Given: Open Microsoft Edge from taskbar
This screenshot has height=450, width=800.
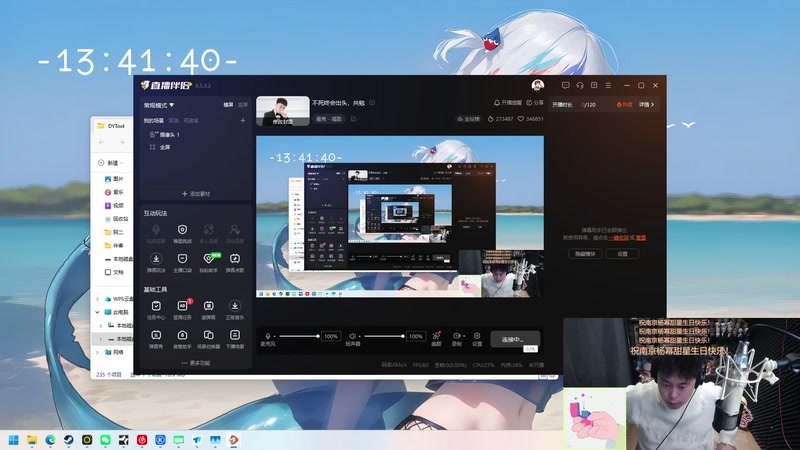Looking at the screenshot, I should (50, 440).
